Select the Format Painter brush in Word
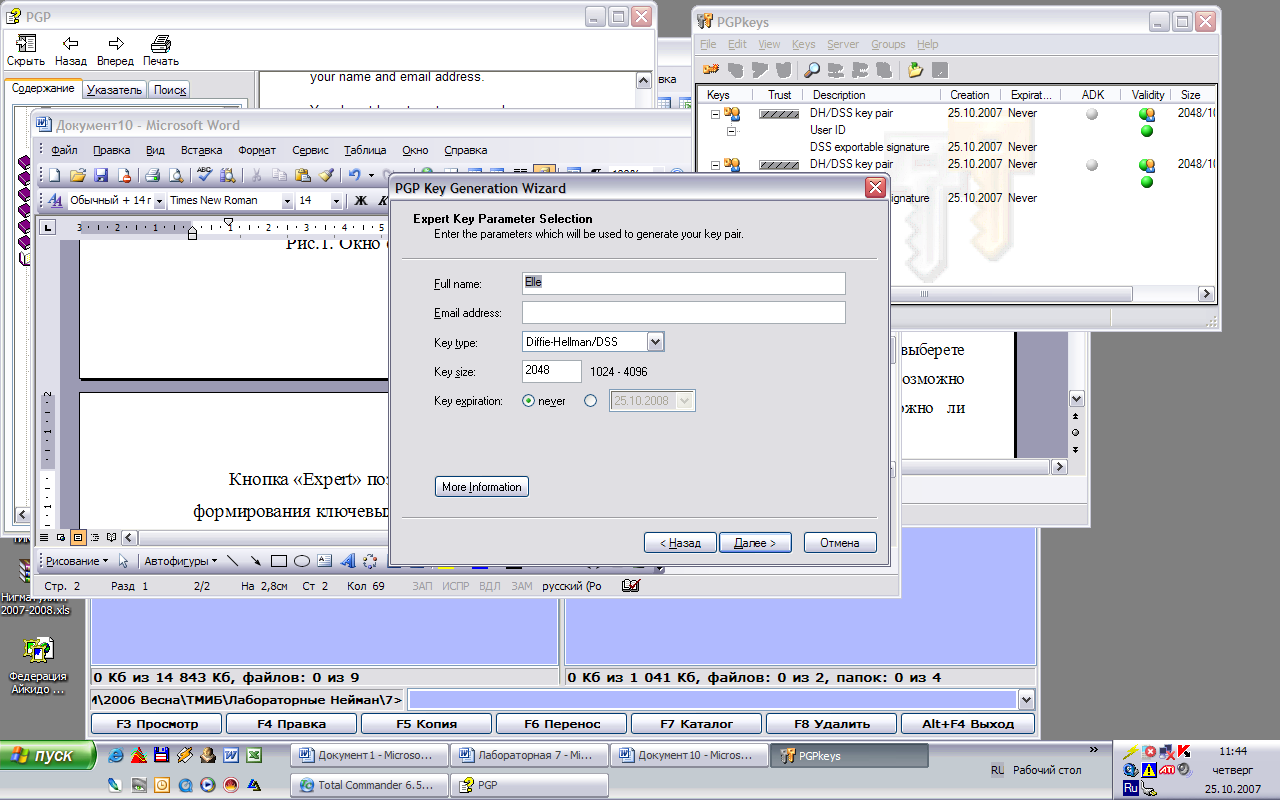Image resolution: width=1280 pixels, height=800 pixels. coord(326,176)
